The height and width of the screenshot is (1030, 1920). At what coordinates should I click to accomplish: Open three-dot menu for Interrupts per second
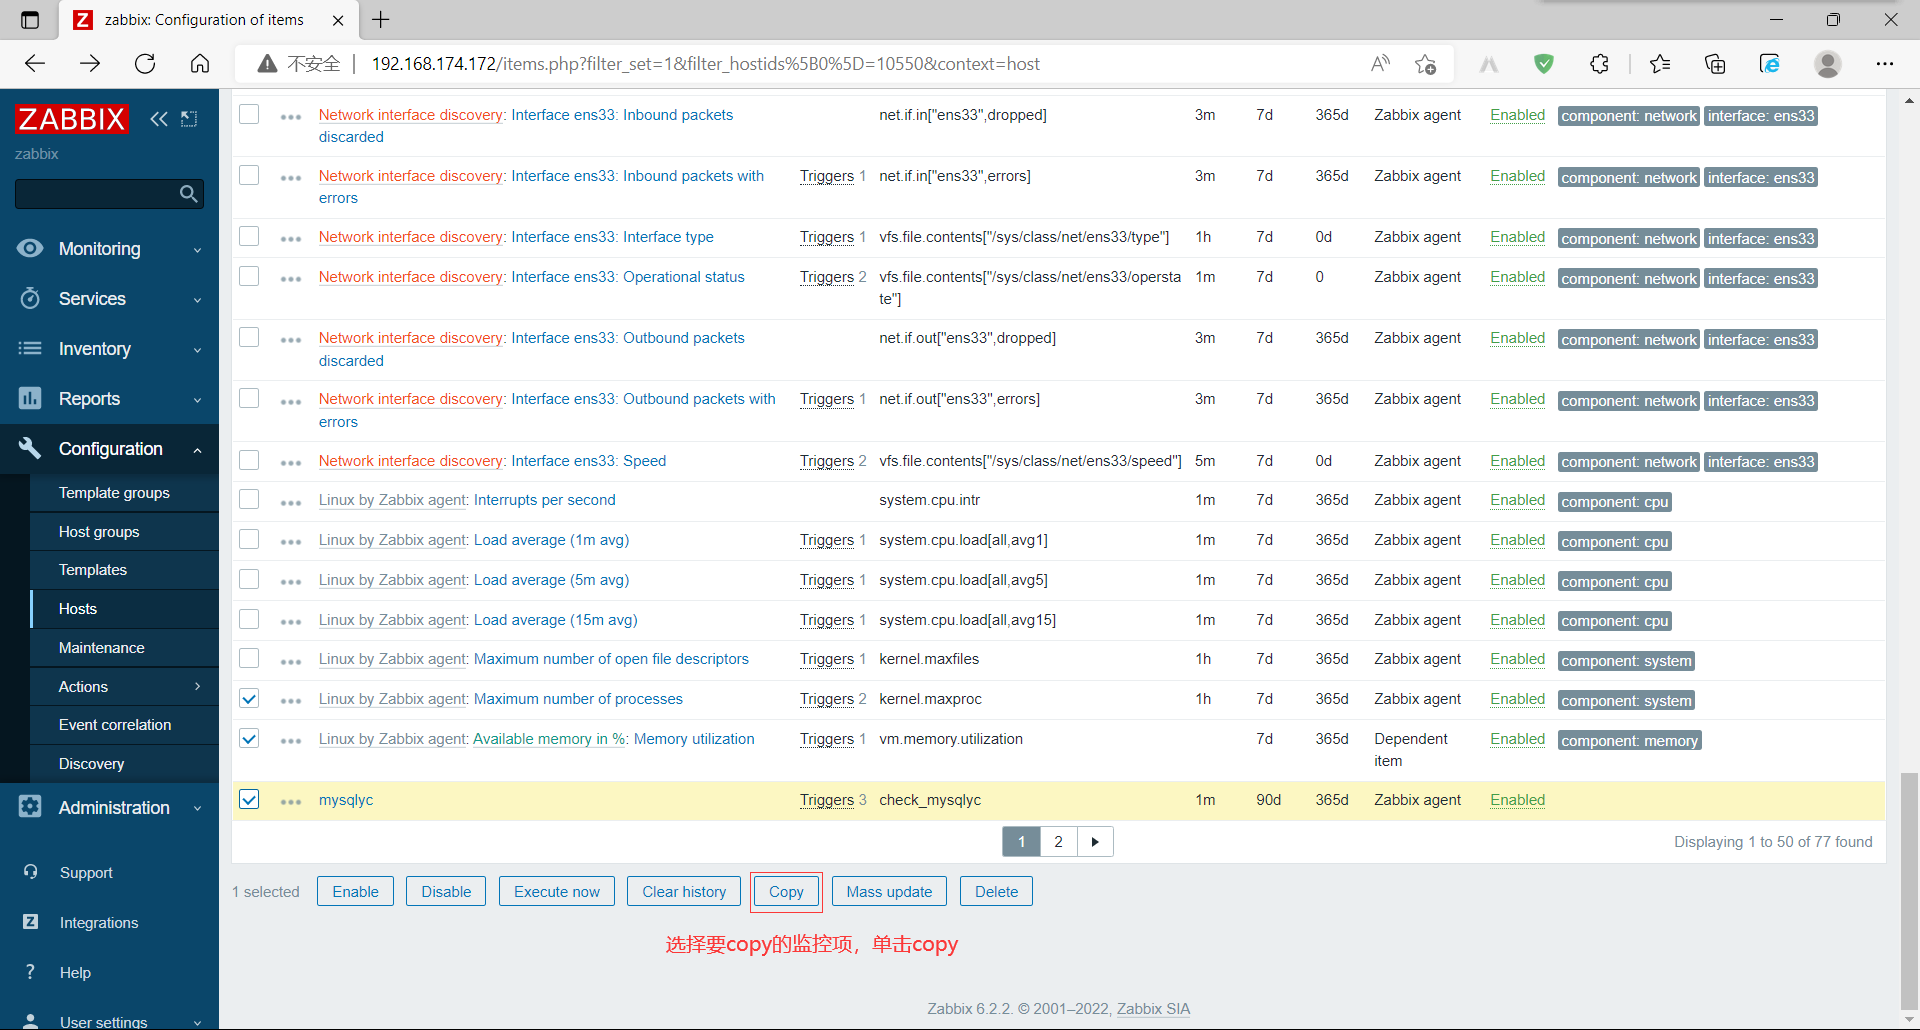291,502
